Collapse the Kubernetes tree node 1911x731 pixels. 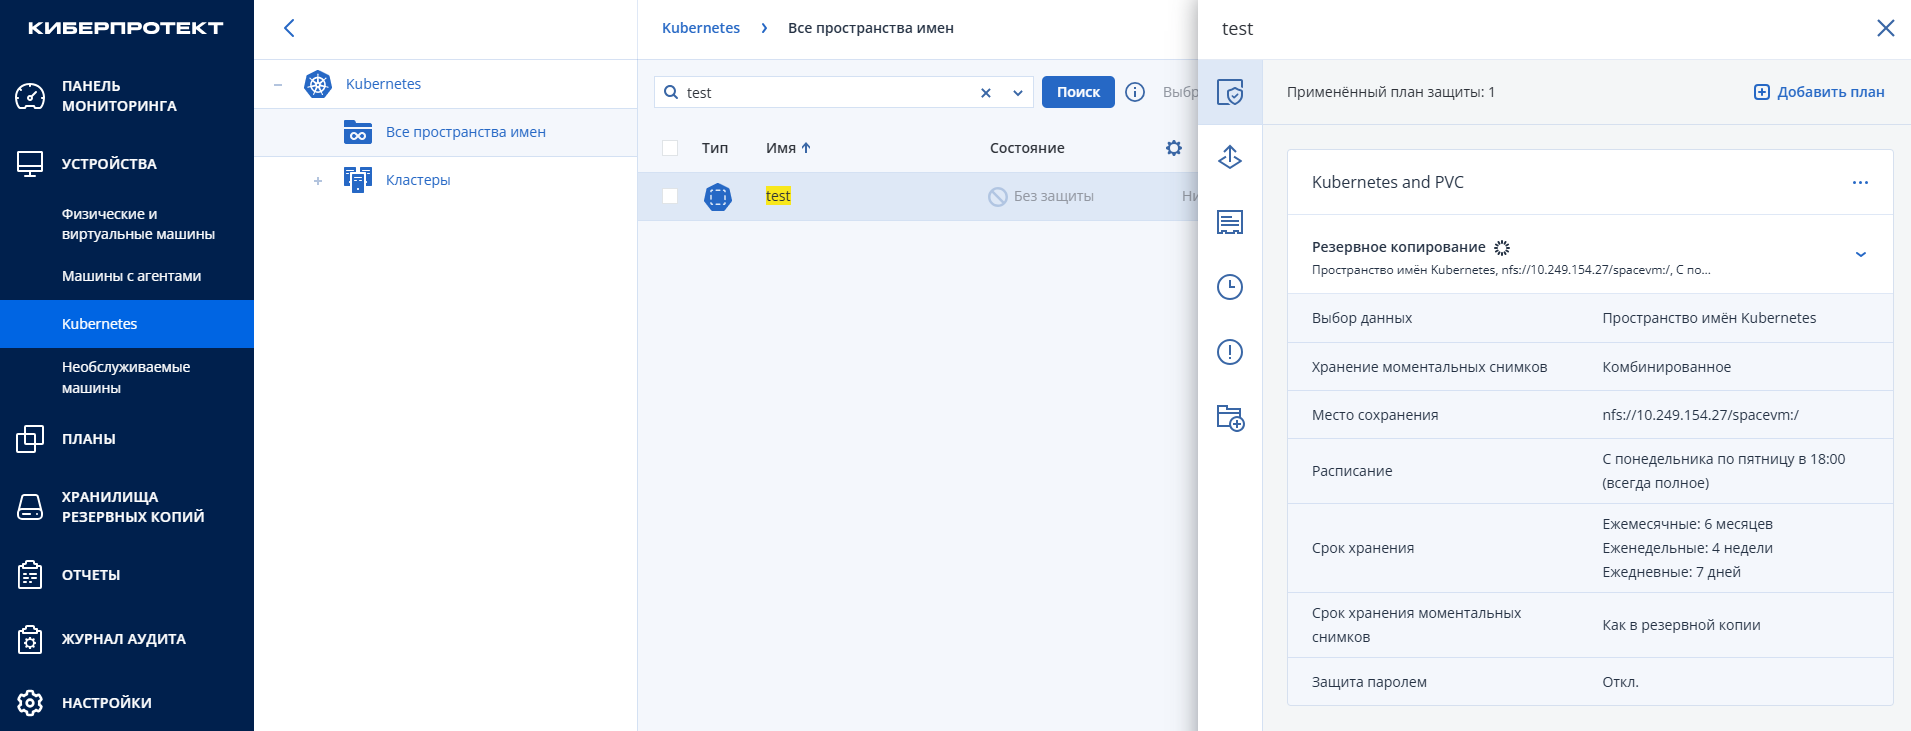coord(278,84)
